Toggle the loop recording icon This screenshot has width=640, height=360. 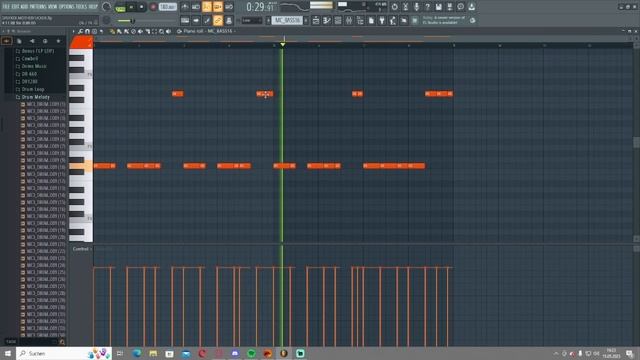point(229,7)
